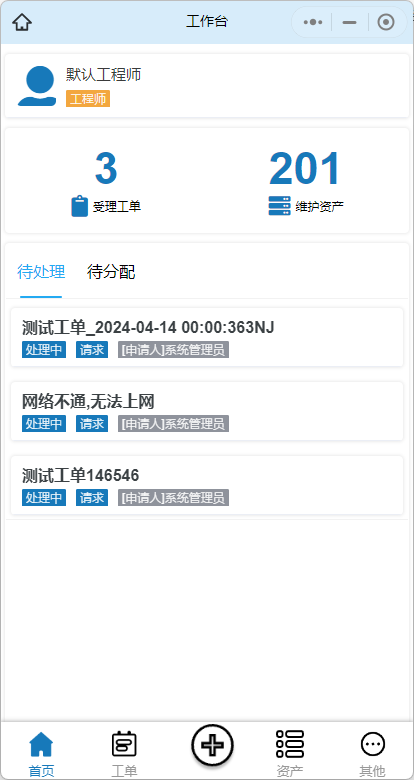Click the clipboard icon beside 受理工单
Screen dimensions: 414x780
[80, 206]
